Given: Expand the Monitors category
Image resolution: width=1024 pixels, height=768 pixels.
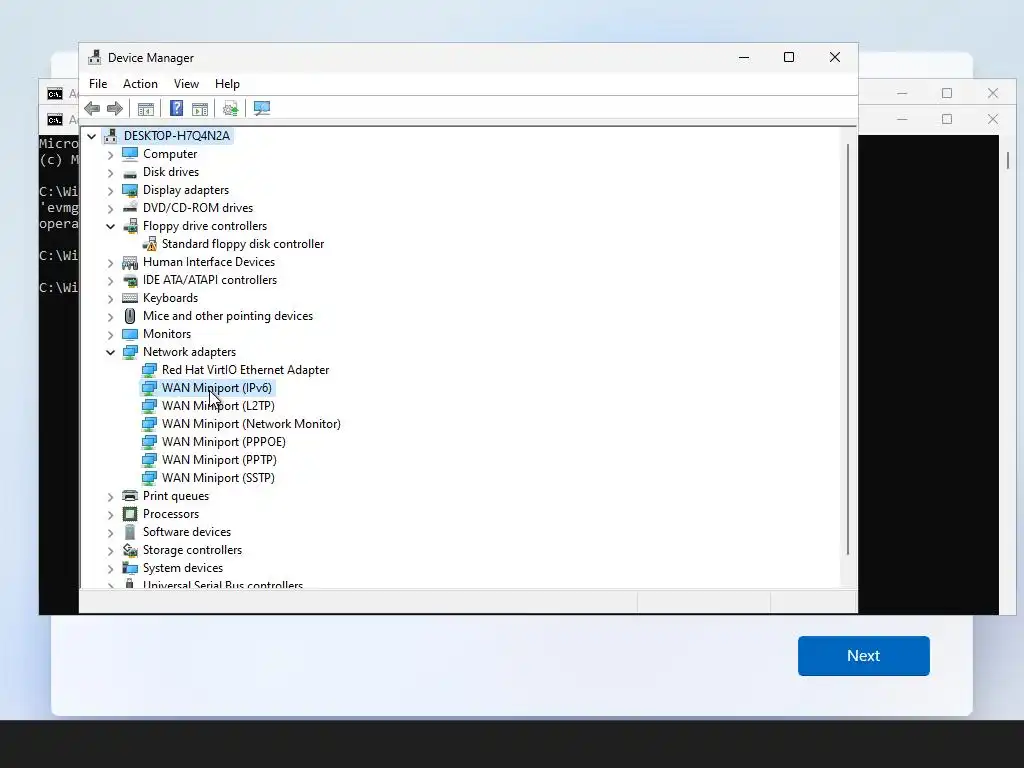Looking at the screenshot, I should tap(110, 335).
